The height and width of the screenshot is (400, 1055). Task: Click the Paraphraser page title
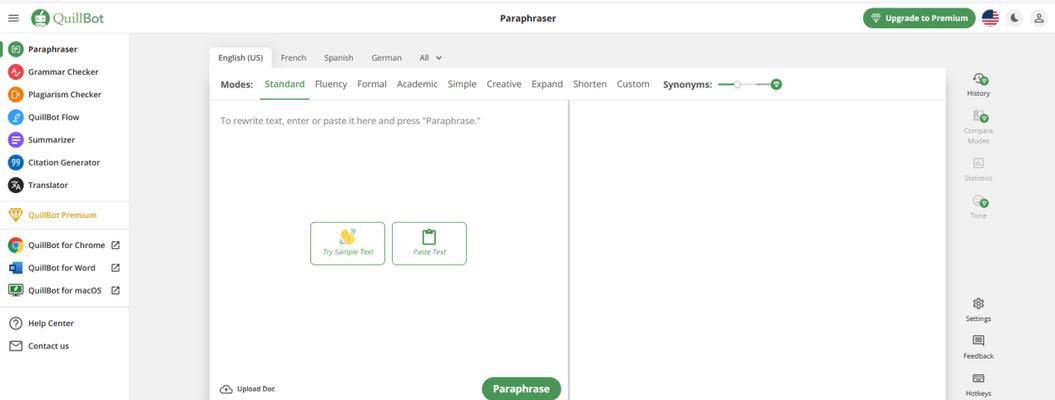(x=528, y=18)
